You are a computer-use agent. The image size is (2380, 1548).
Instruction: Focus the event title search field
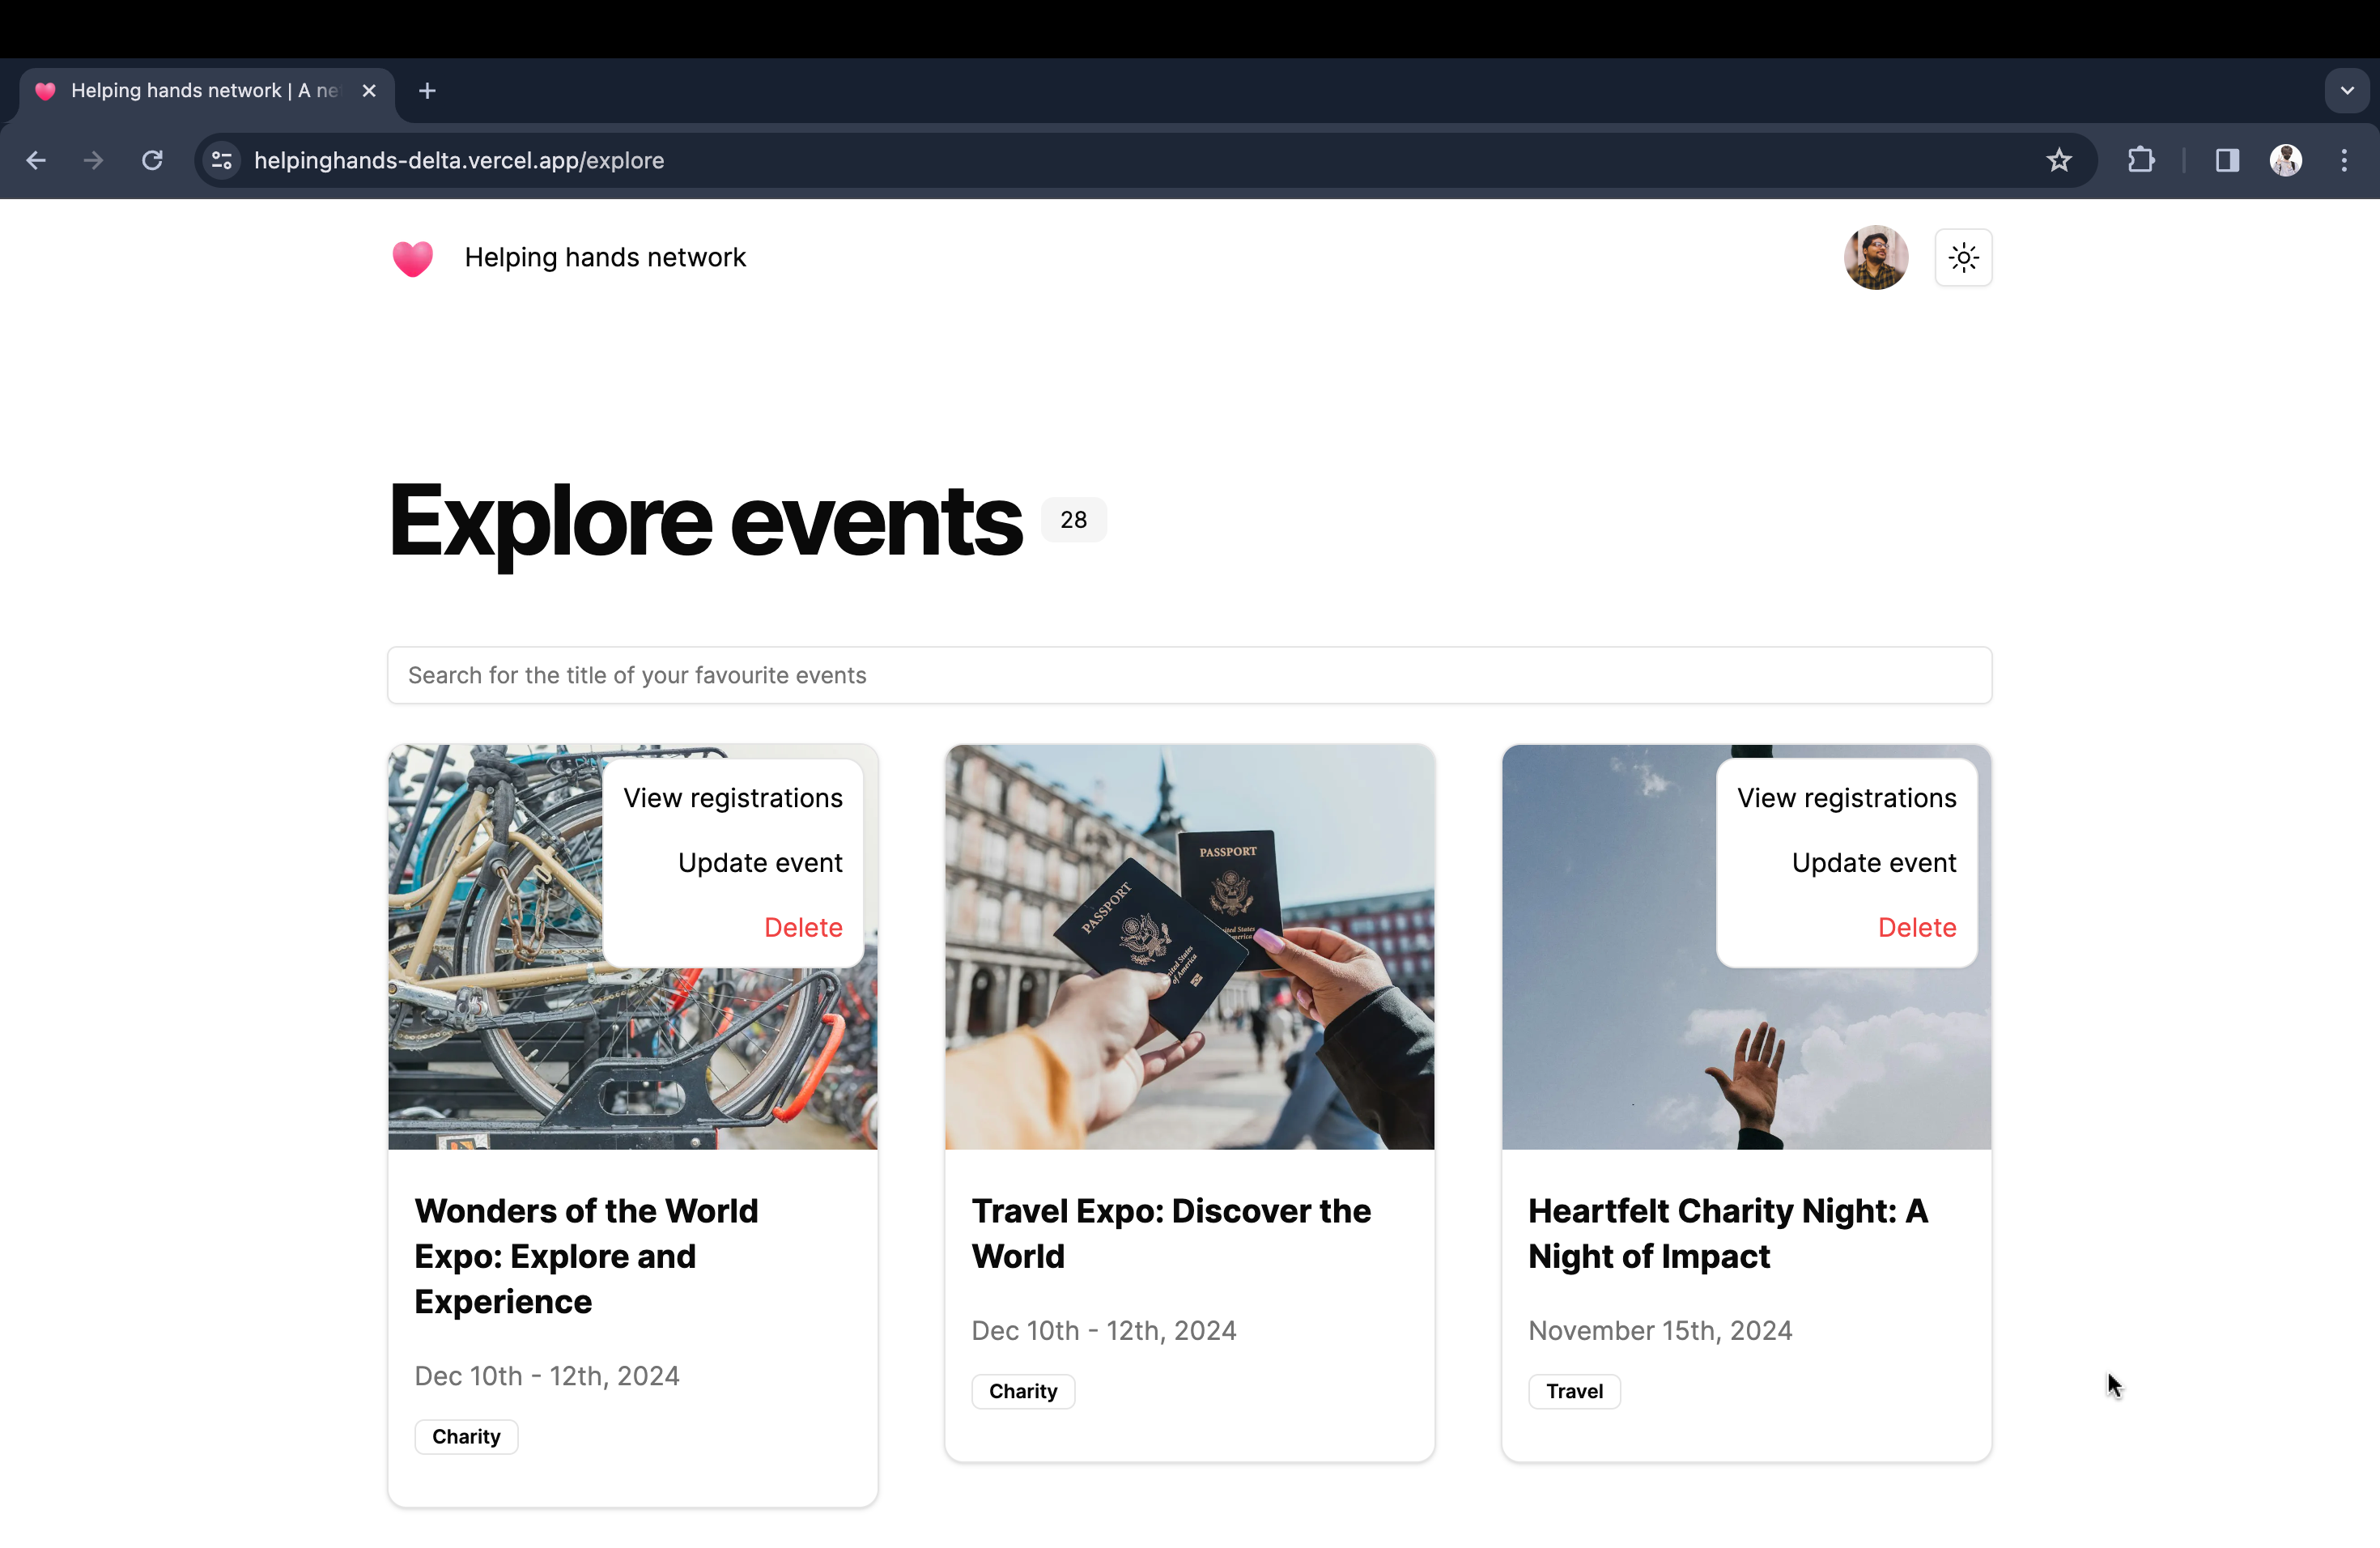coord(1189,675)
